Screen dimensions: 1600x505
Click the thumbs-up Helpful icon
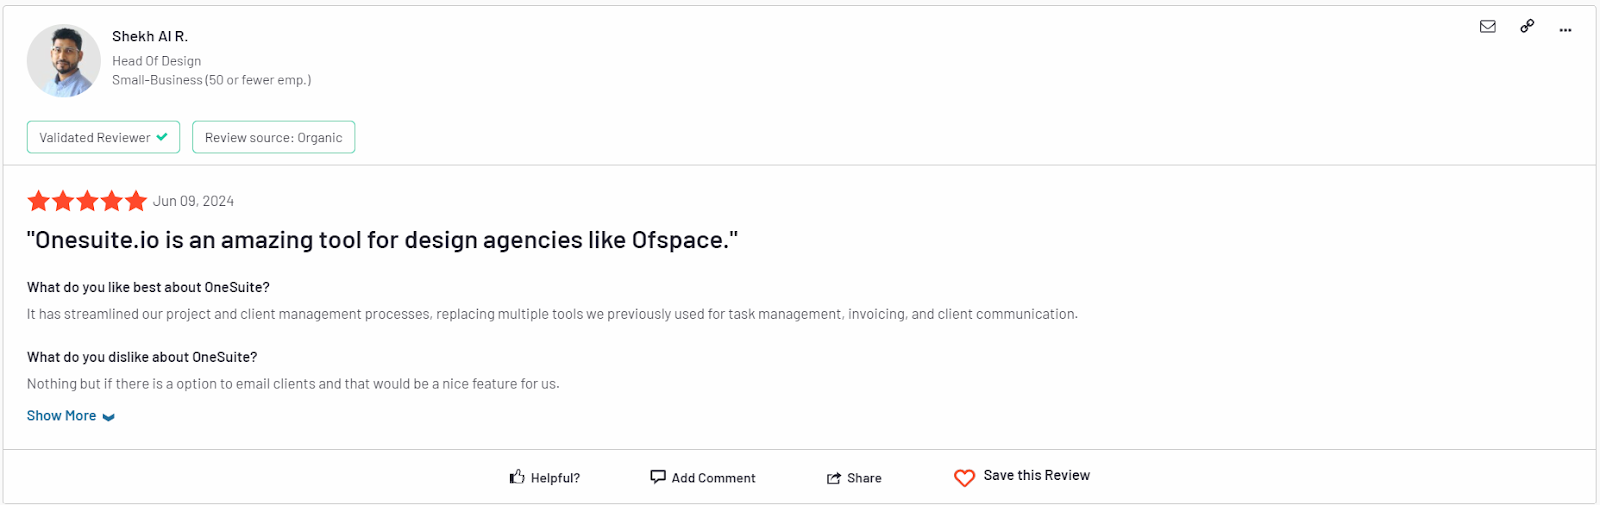point(517,477)
